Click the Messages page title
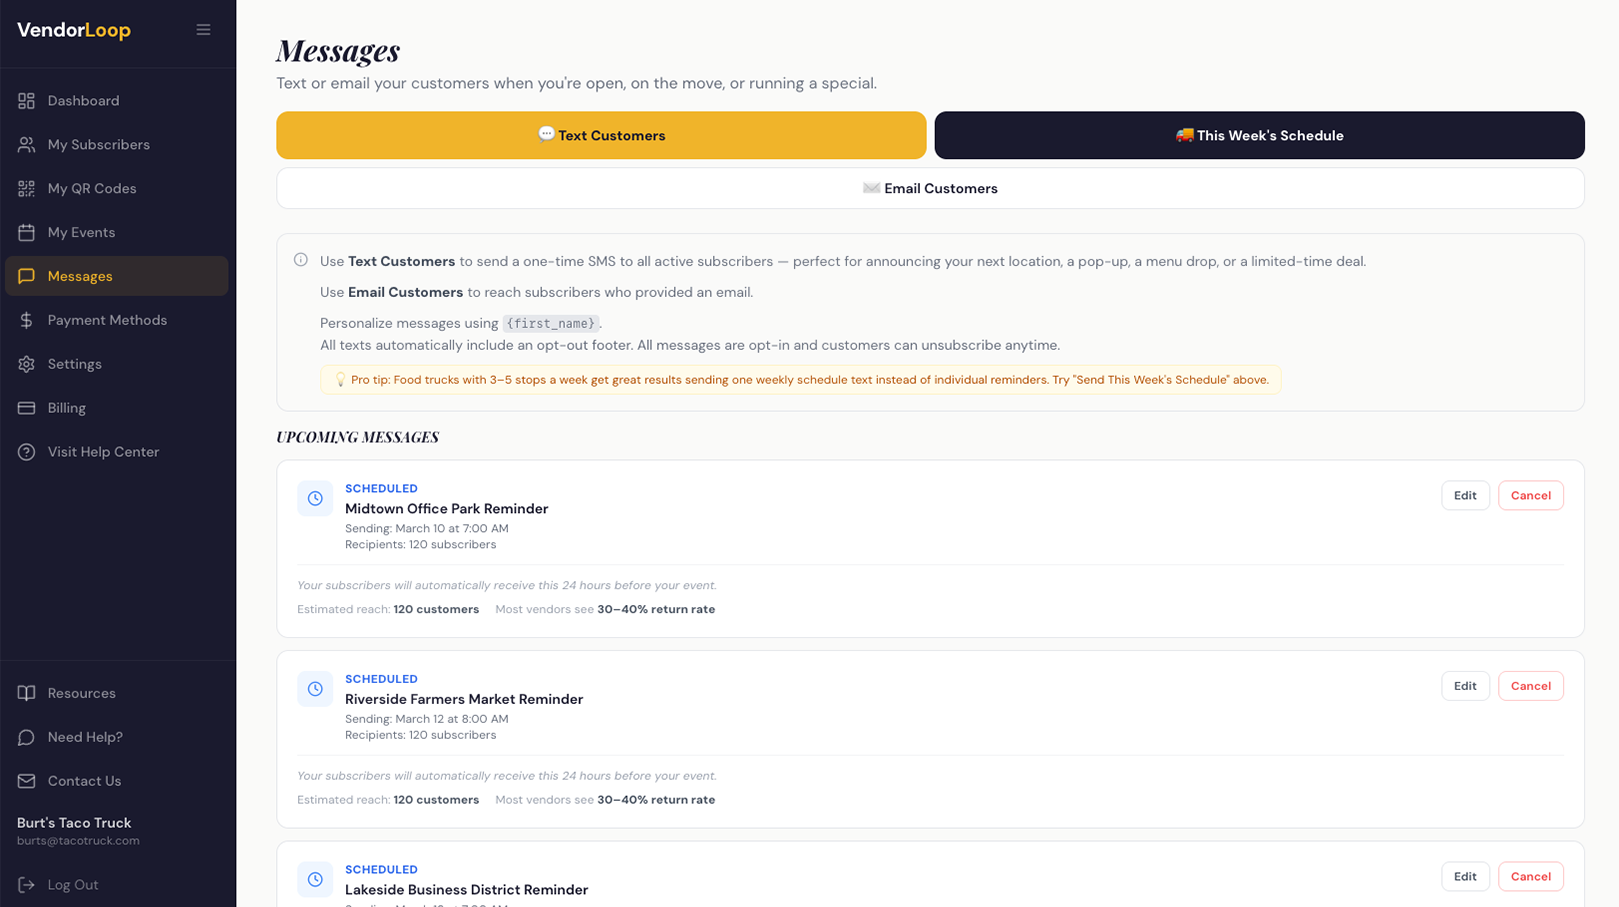1619x907 pixels. point(338,50)
